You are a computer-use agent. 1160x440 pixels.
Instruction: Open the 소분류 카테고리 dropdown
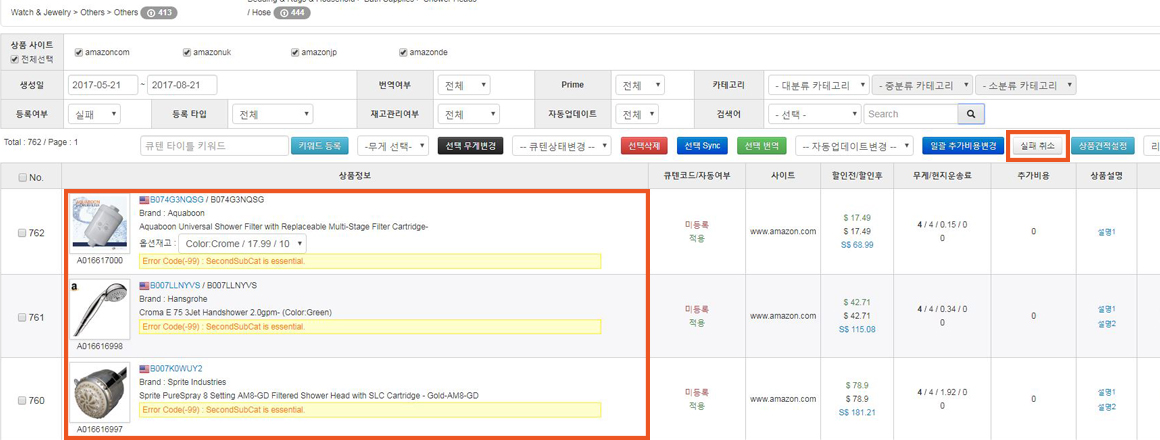coord(1025,85)
